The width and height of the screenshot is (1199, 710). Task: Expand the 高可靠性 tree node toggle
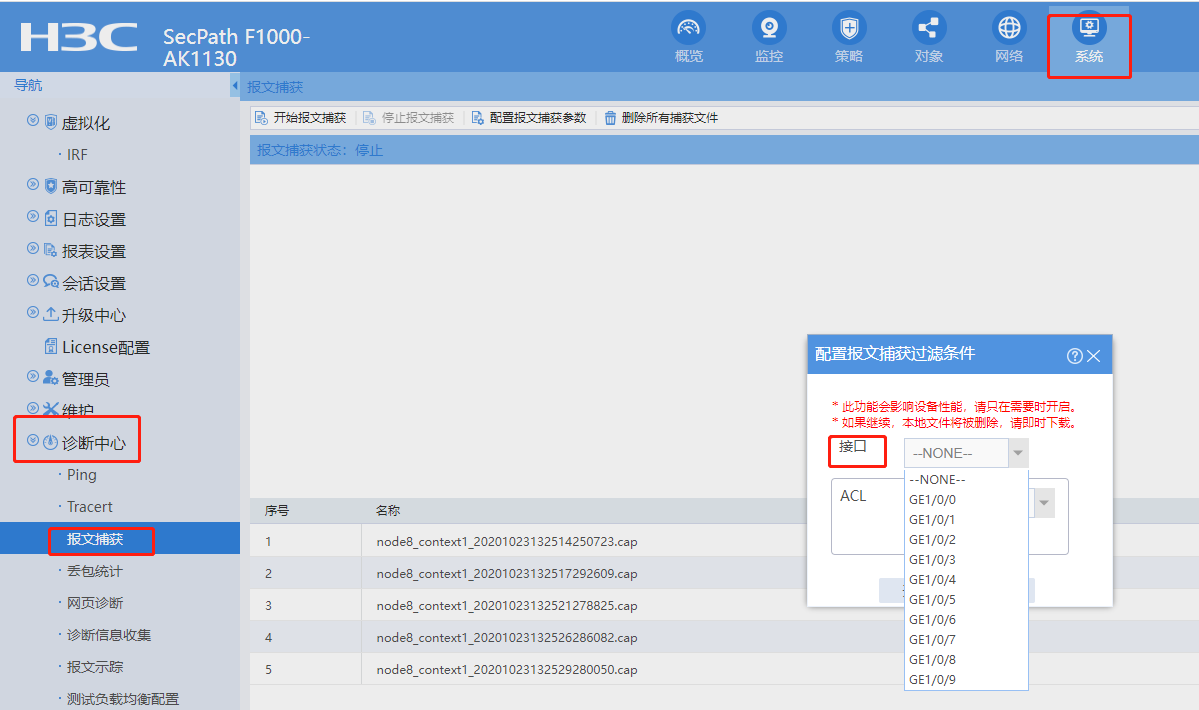point(33,184)
